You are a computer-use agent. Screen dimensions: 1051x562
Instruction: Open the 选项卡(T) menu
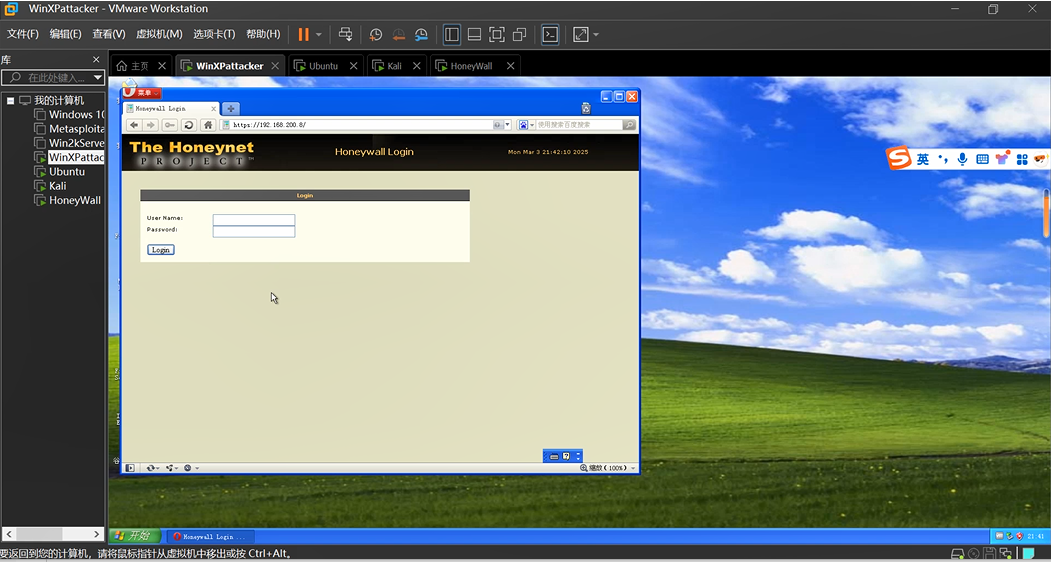pos(214,34)
